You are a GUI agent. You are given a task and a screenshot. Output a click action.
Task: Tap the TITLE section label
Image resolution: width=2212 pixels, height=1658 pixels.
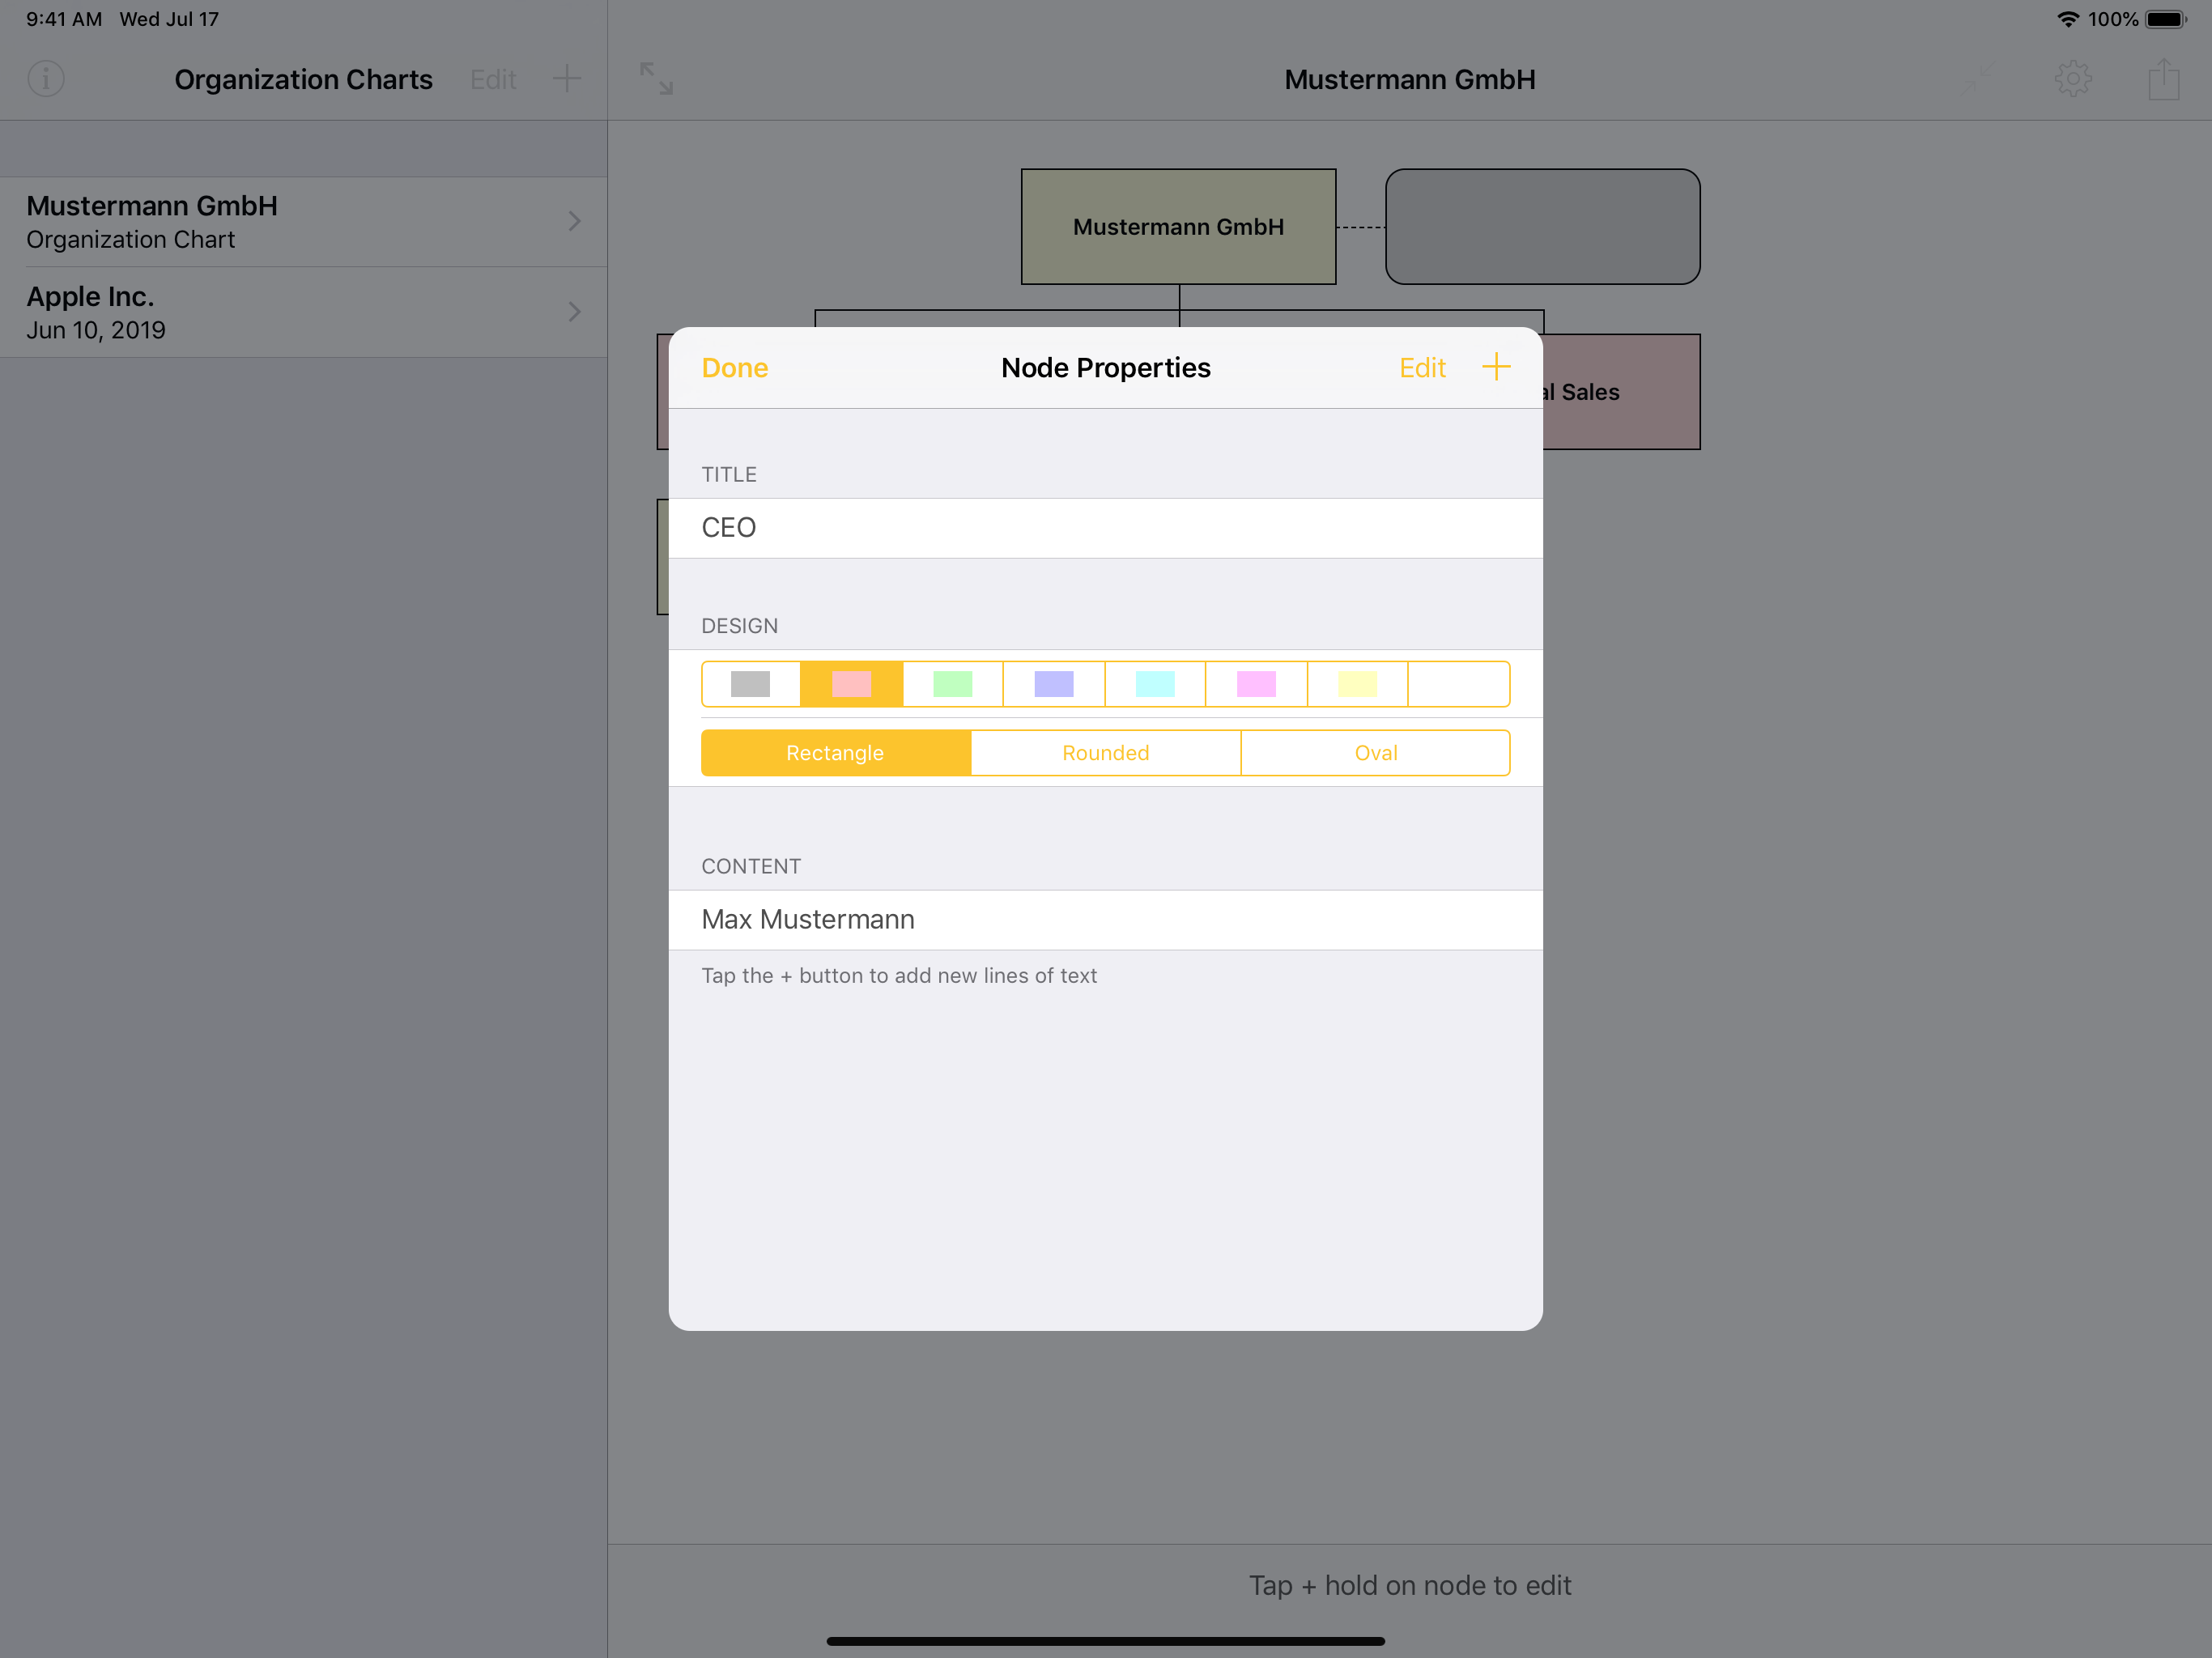point(729,475)
